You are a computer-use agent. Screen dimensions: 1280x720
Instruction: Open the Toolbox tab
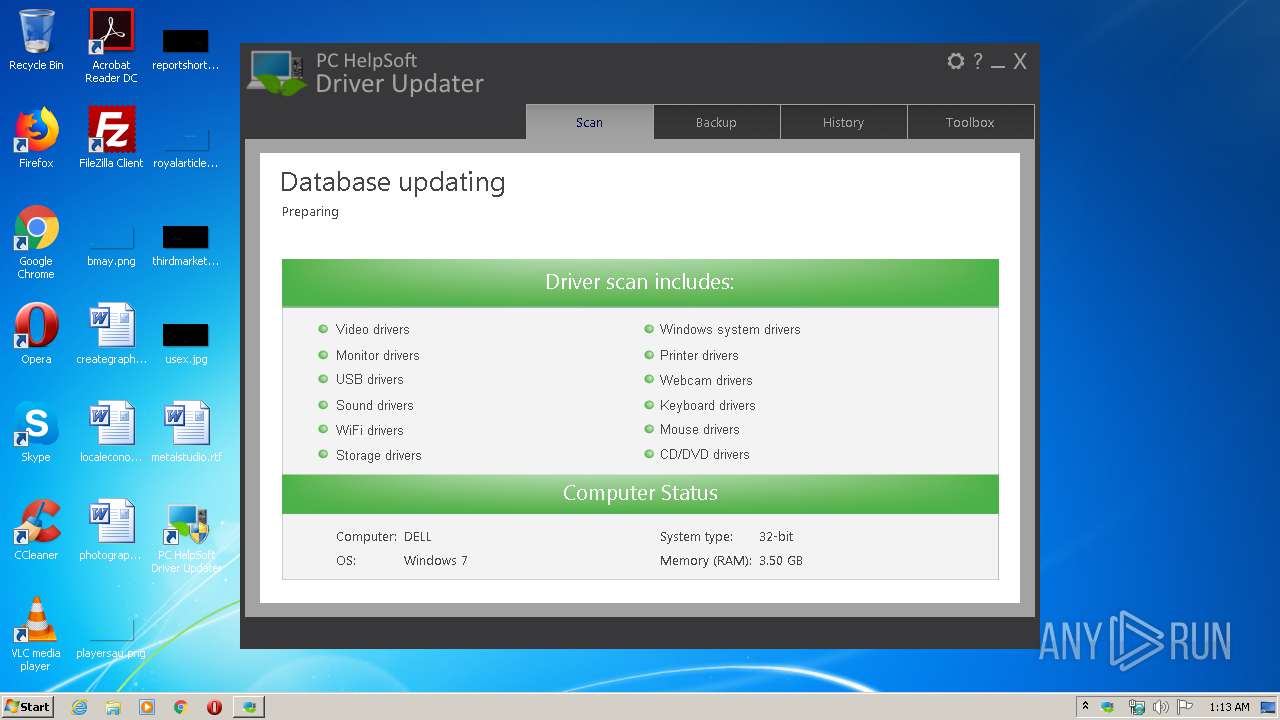click(970, 122)
